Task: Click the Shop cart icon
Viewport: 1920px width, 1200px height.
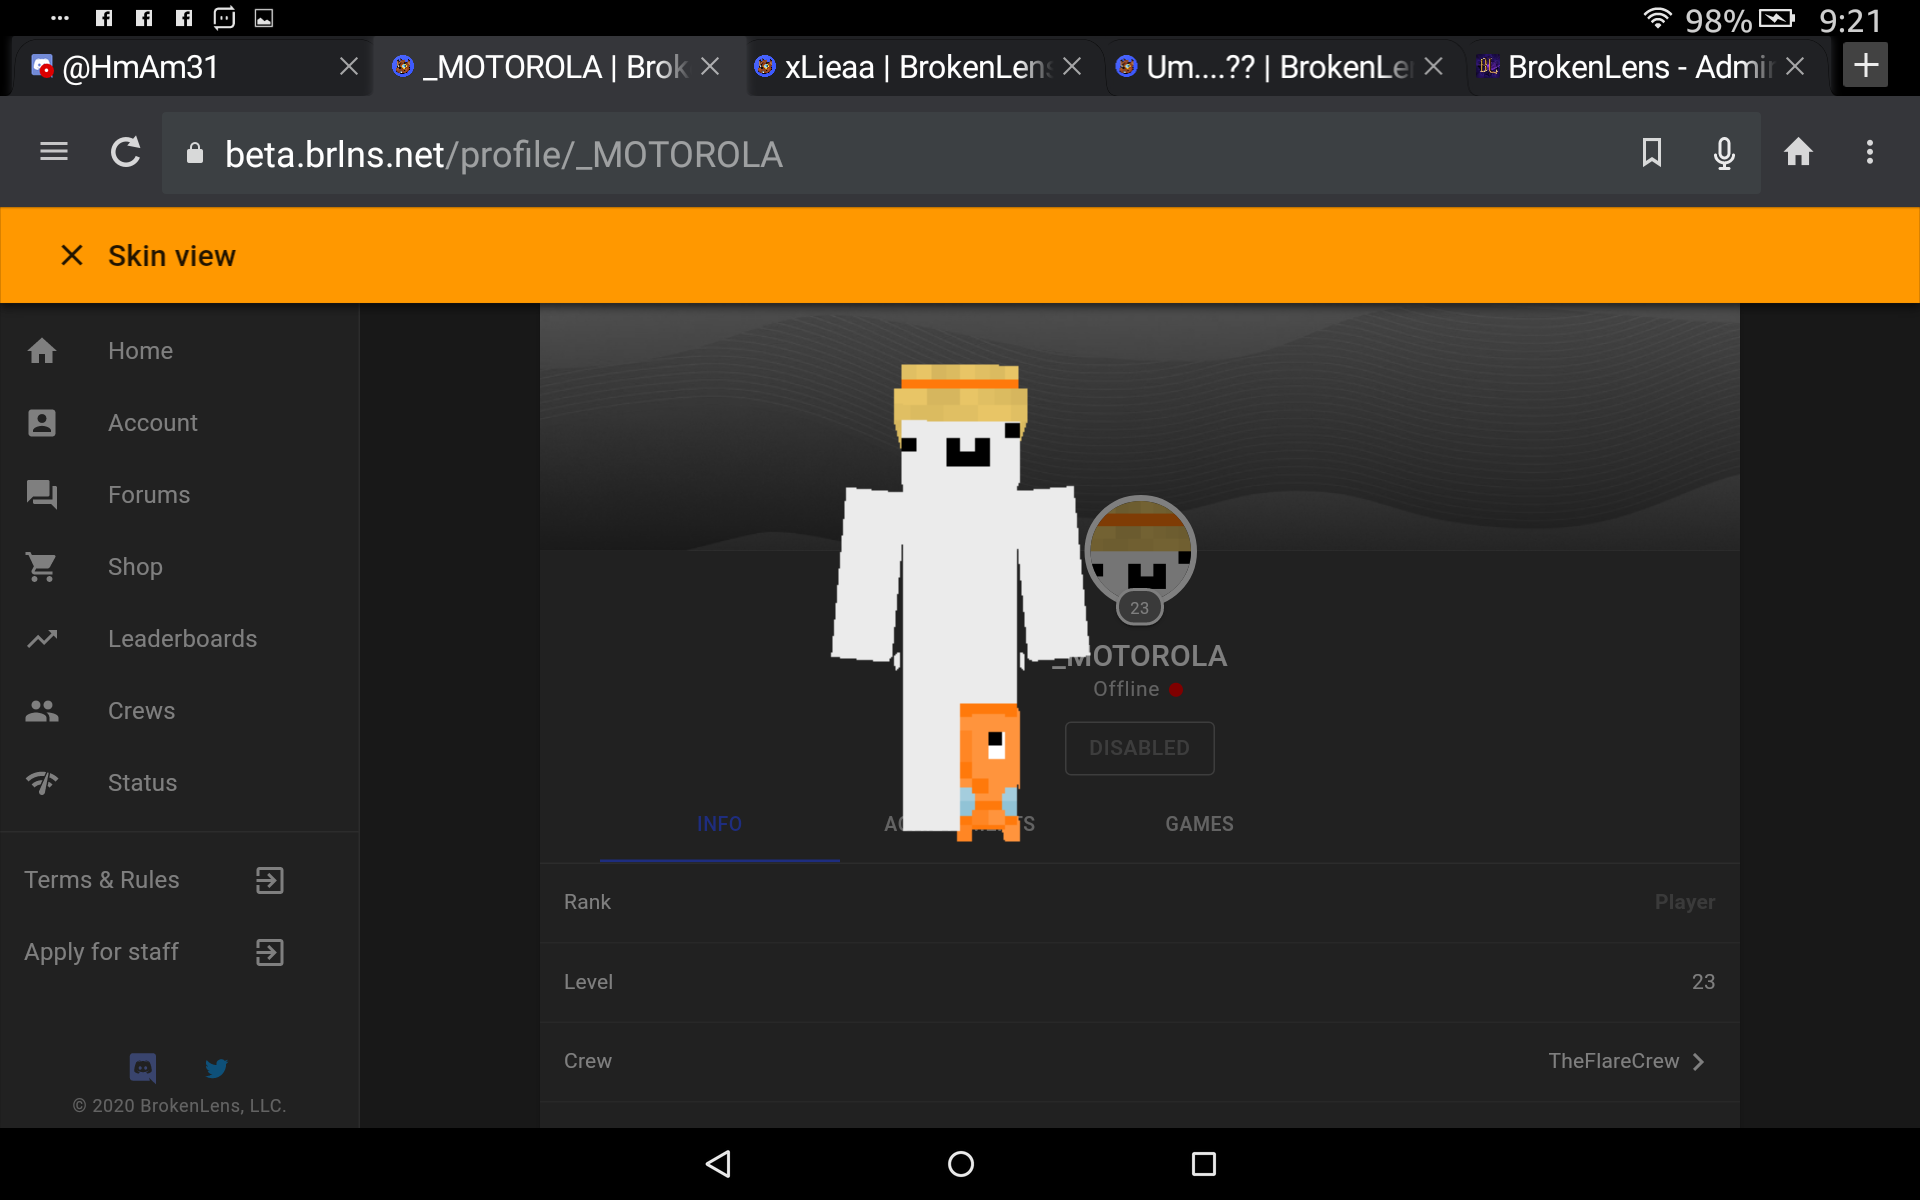Action: [42, 567]
